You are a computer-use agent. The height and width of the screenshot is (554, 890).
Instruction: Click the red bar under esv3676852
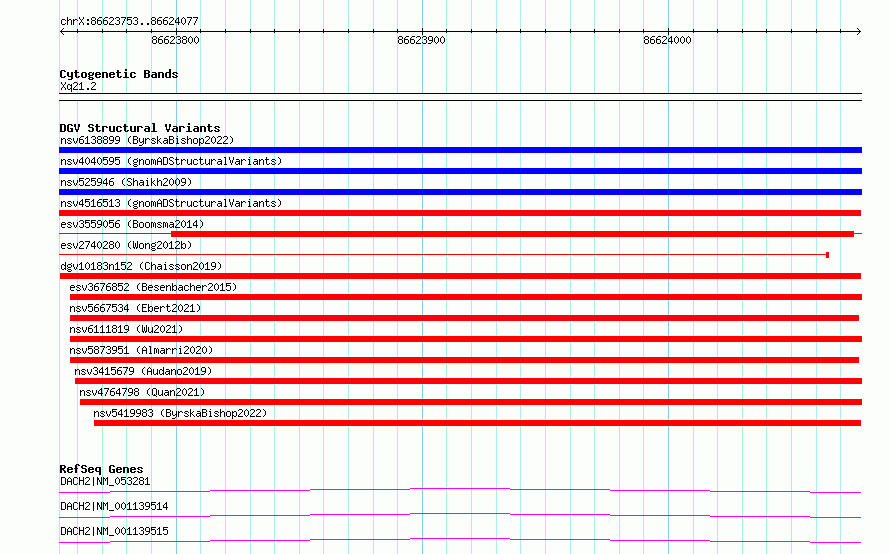pyautogui.click(x=466, y=297)
